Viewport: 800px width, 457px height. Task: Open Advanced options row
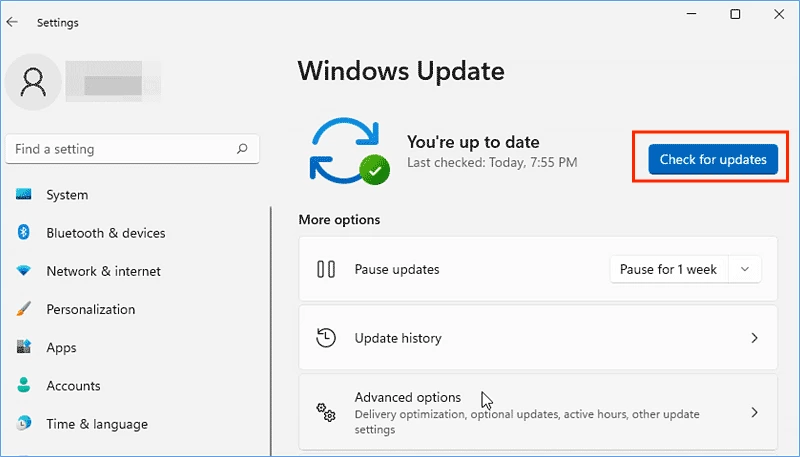pyautogui.click(x=538, y=412)
